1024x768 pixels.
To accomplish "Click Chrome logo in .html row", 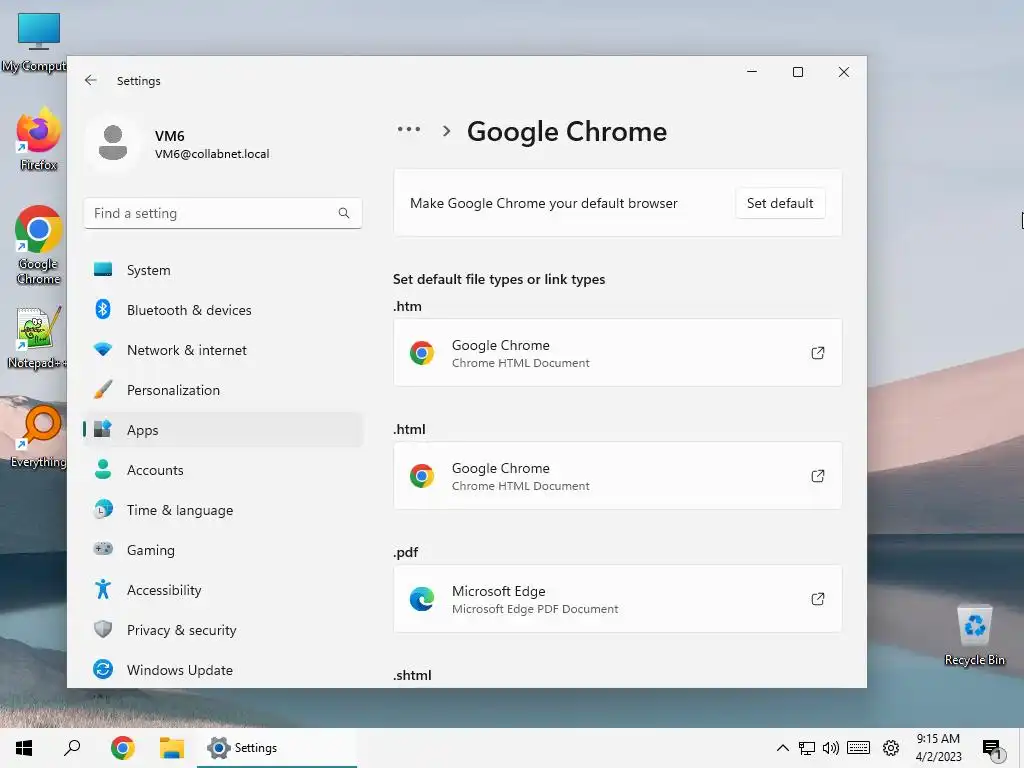I will coord(421,475).
